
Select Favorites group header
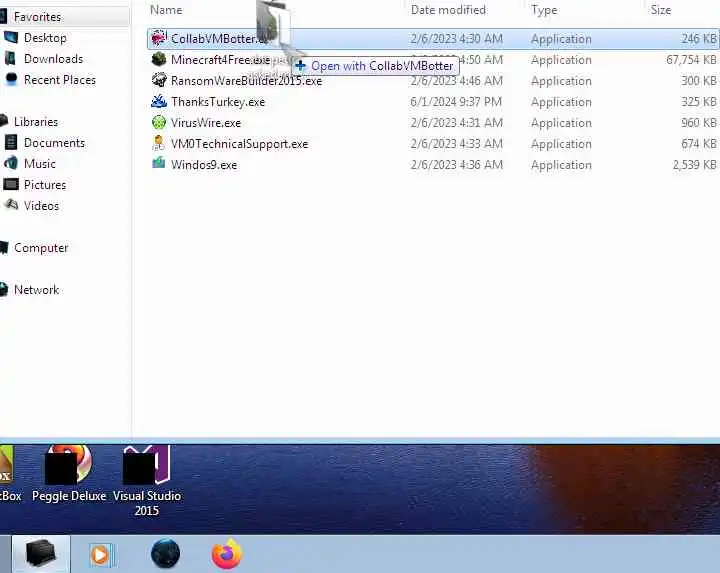pos(37,17)
